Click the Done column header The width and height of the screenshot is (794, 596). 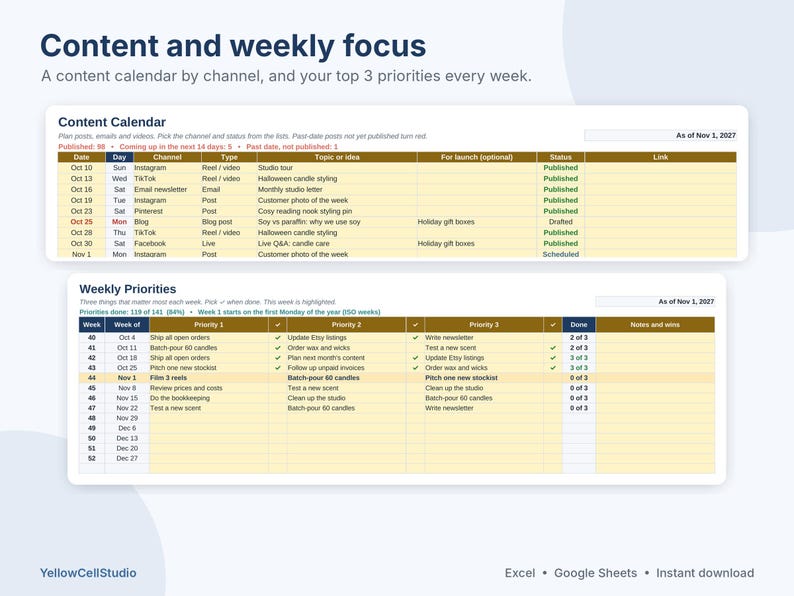coord(579,325)
